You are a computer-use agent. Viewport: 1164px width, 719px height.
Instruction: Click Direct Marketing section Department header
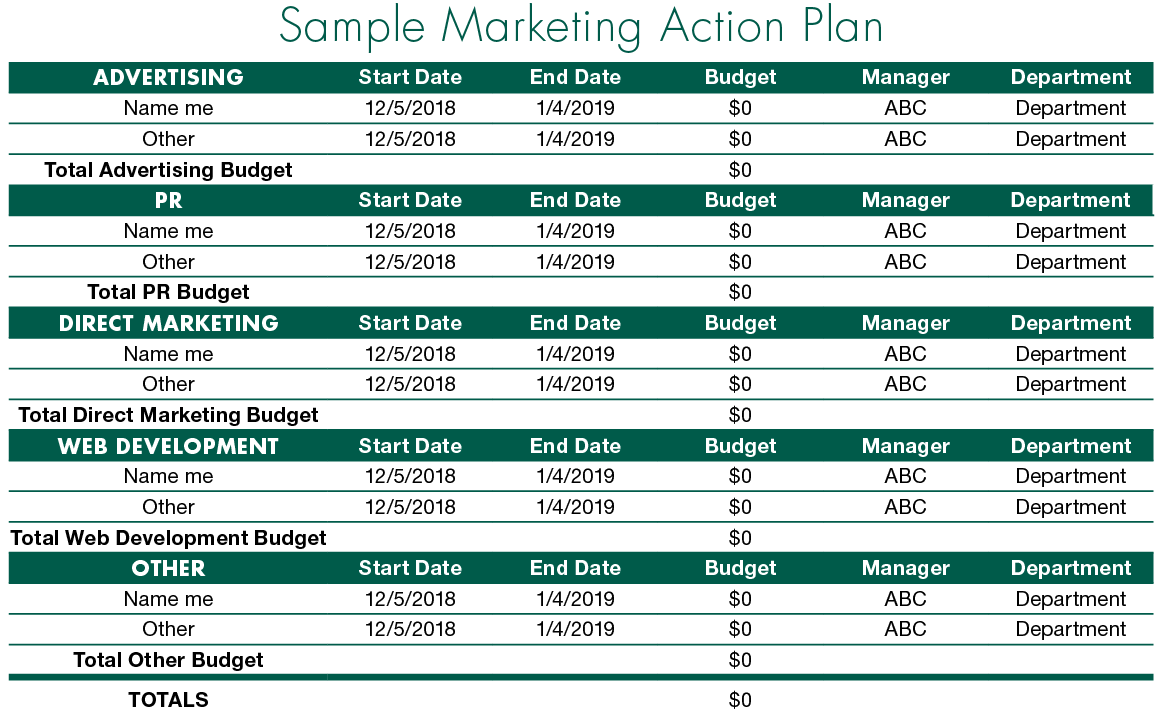click(1070, 324)
